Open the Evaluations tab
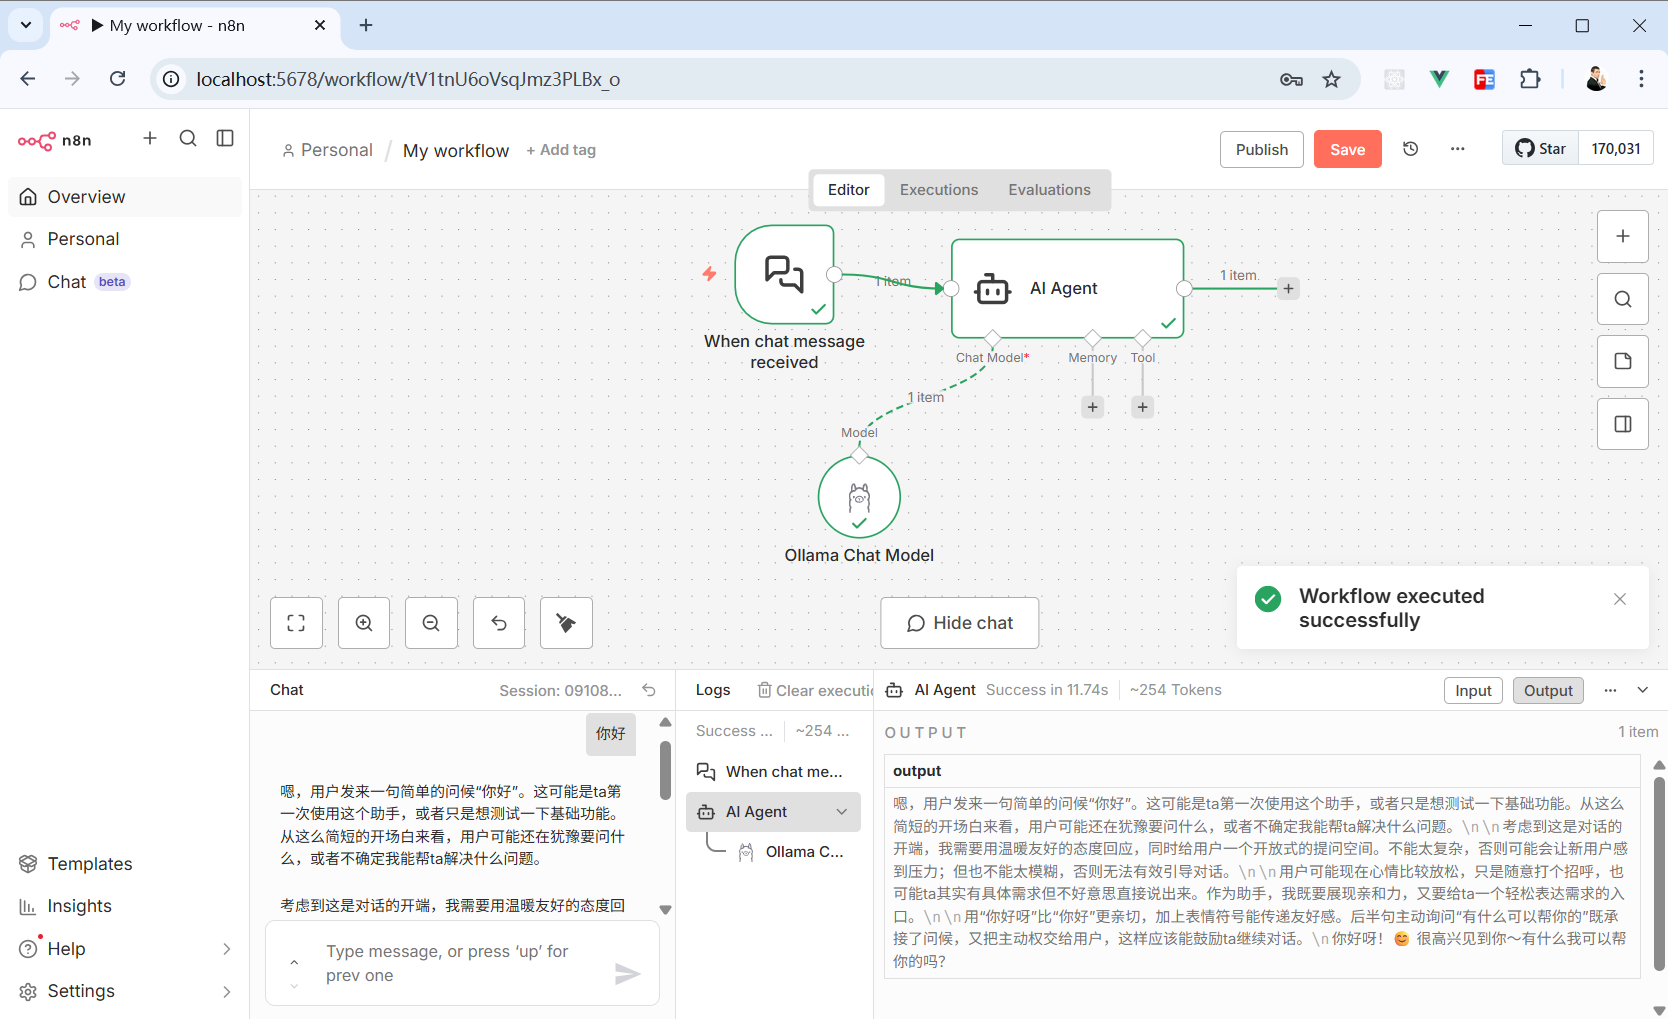Screen dimensions: 1668x1019 (1049, 190)
